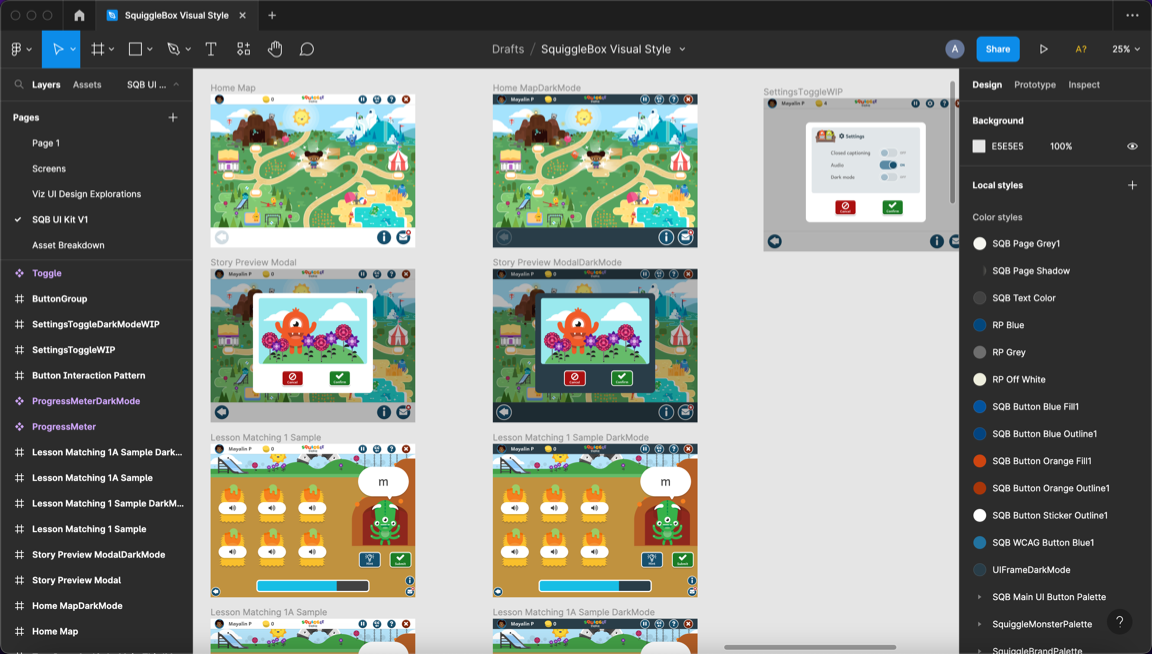Open a new tab with plus icon
The width and height of the screenshot is (1152, 654).
272,15
